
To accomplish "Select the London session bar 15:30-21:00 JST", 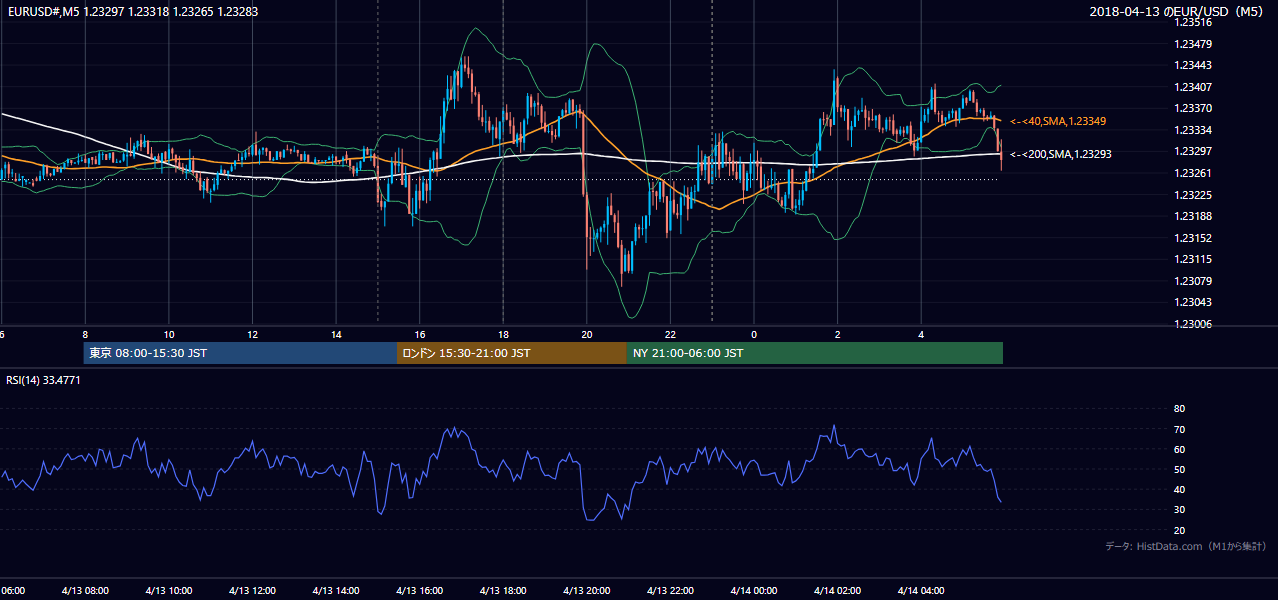I will [512, 353].
